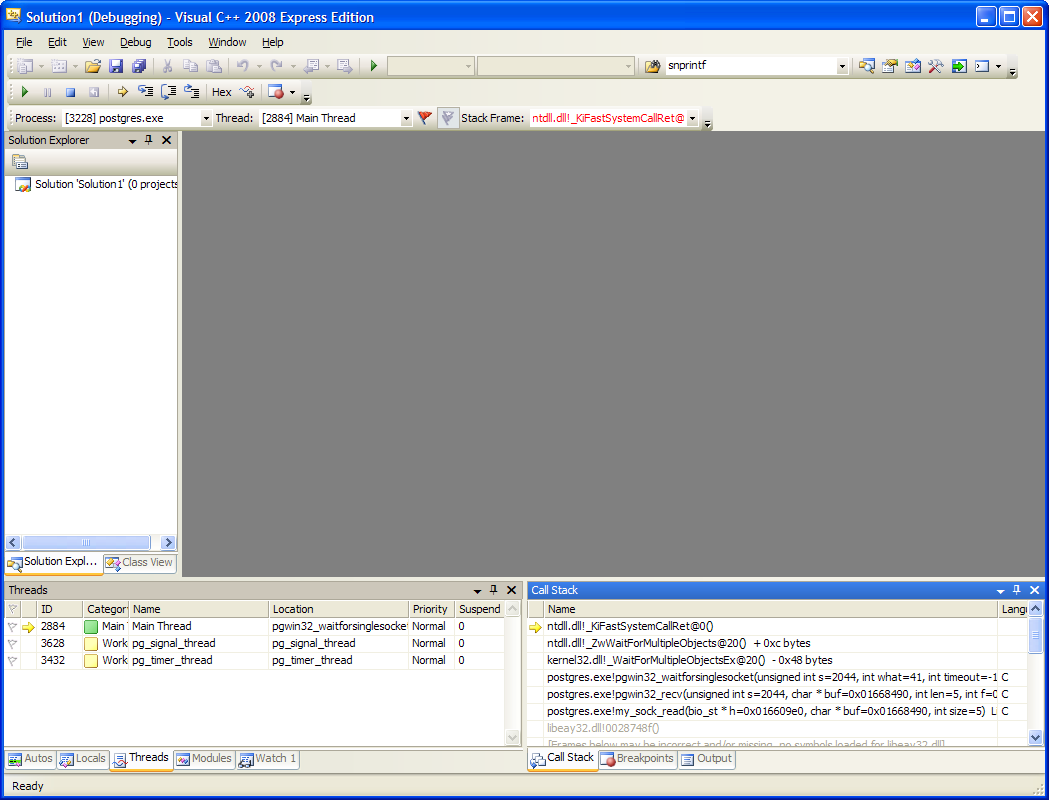Viewport: 1049px width, 800px height.
Task: Switch to the Breakpoints tab
Action: 637,759
